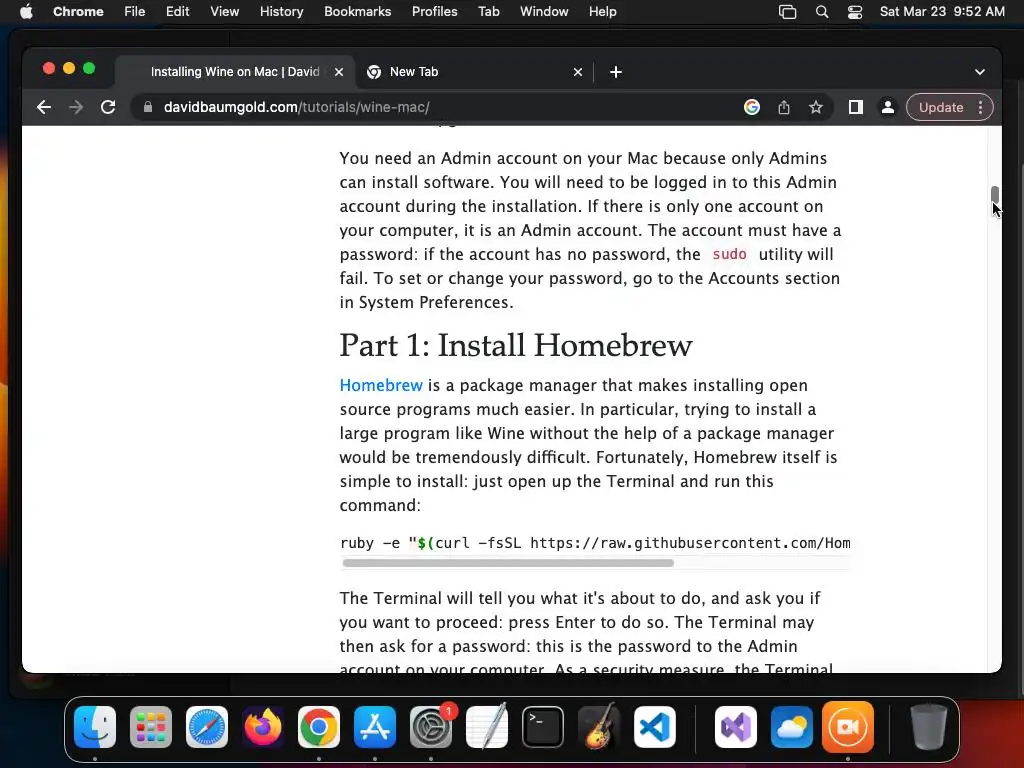1024x768 pixels.
Task: Launch Terminal from the Dock
Action: [543, 727]
